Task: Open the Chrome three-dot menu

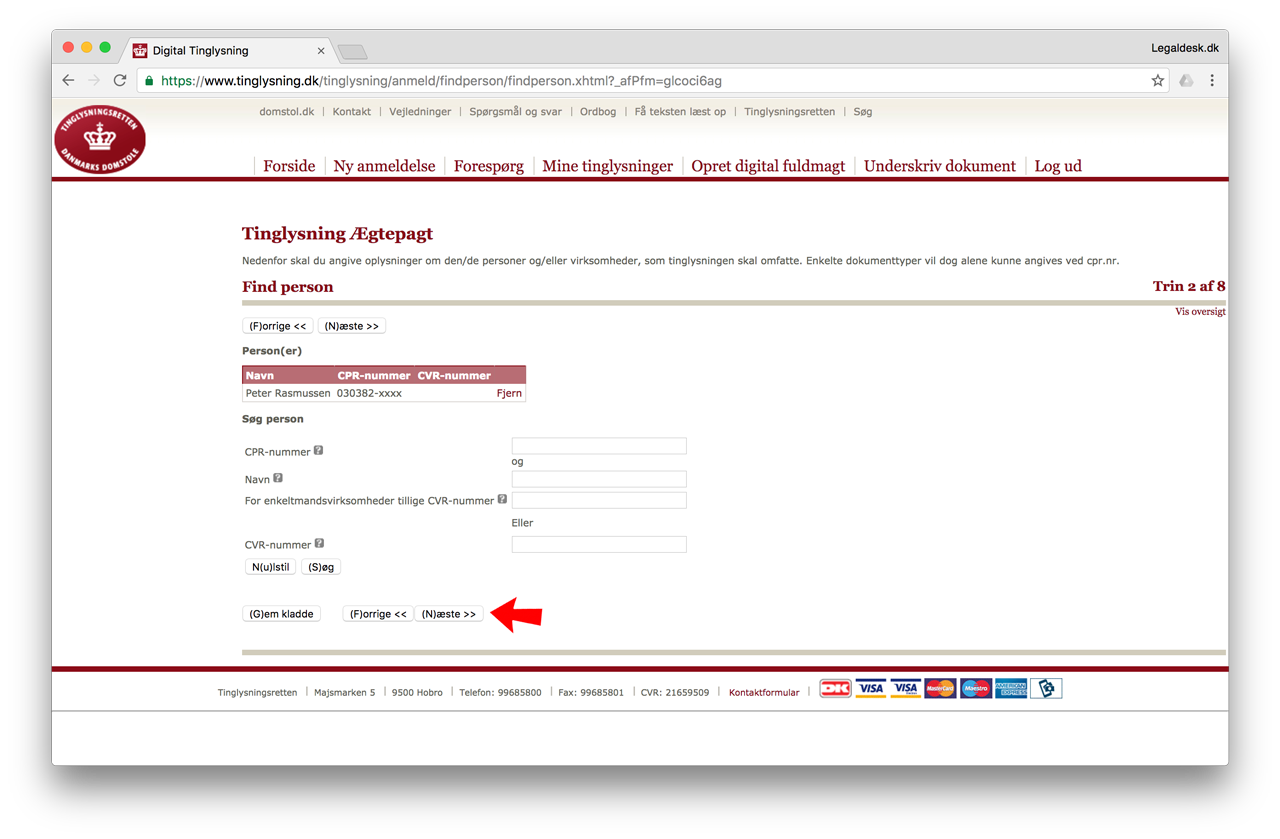Action: 1212,80
